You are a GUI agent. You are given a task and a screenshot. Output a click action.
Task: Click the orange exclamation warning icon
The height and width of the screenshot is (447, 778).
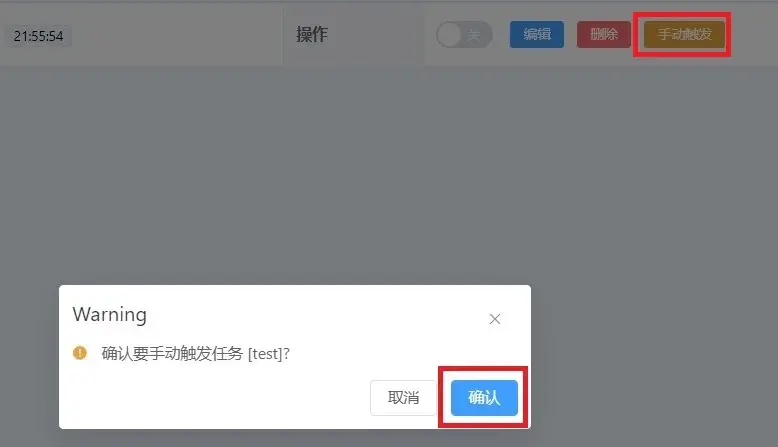coord(79,353)
